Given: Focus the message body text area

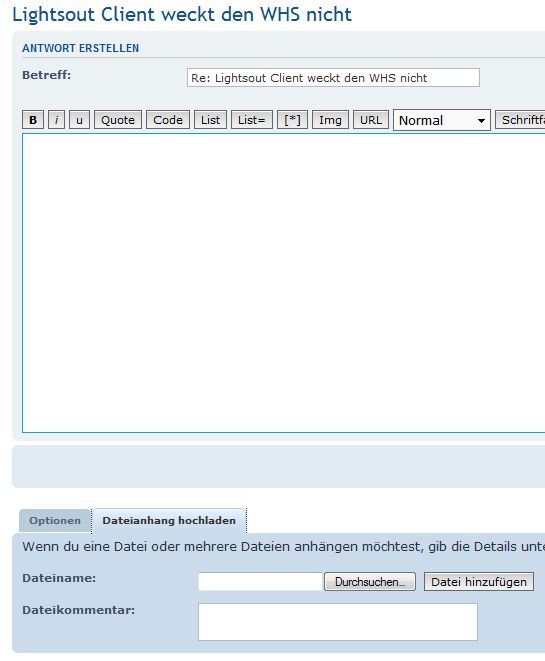Looking at the screenshot, I should click(x=283, y=283).
